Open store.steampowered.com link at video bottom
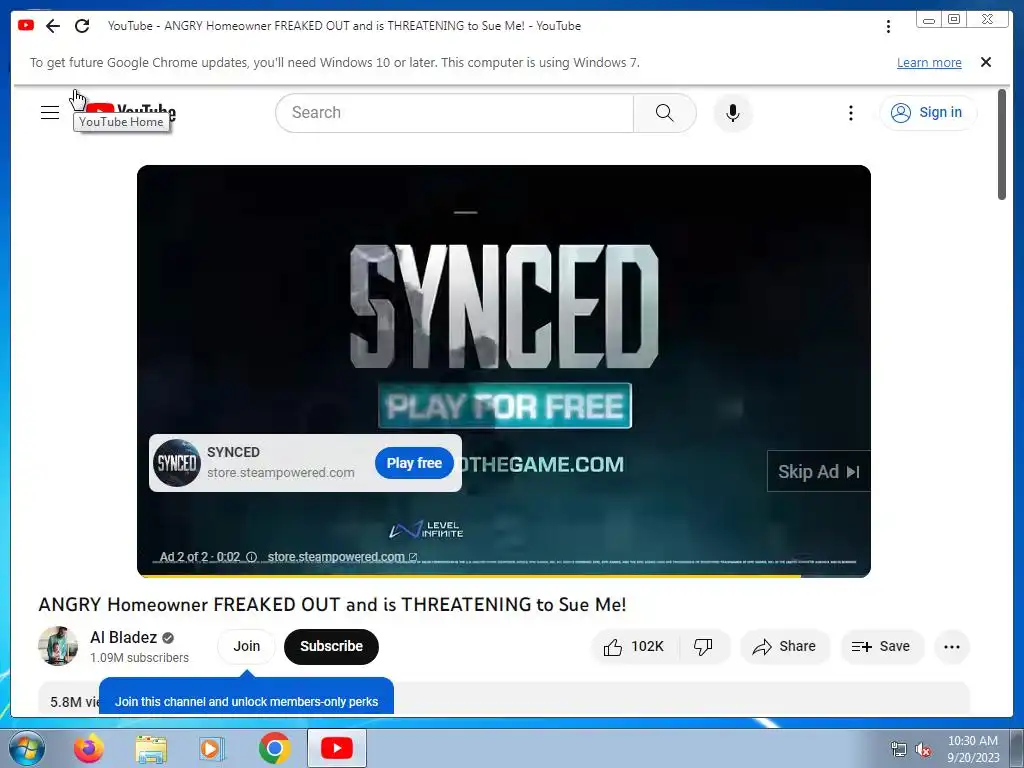The image size is (1024, 768). pyautogui.click(x=342, y=557)
